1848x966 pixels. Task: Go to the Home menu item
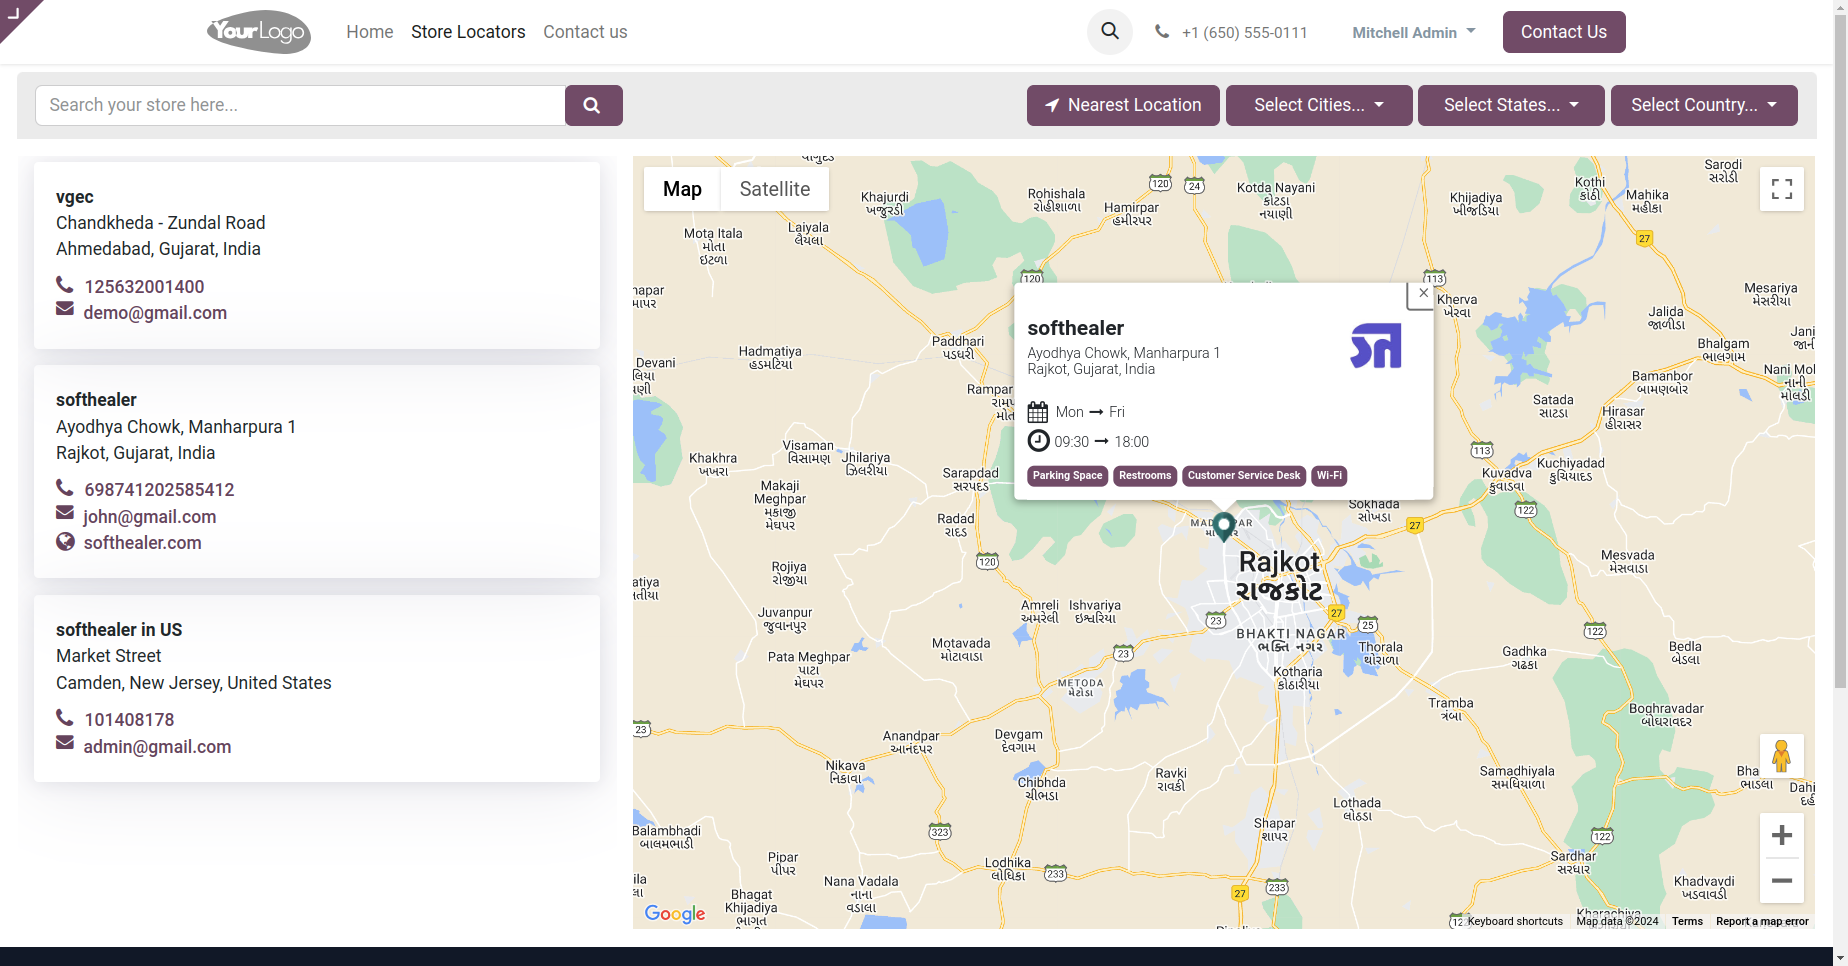(370, 32)
